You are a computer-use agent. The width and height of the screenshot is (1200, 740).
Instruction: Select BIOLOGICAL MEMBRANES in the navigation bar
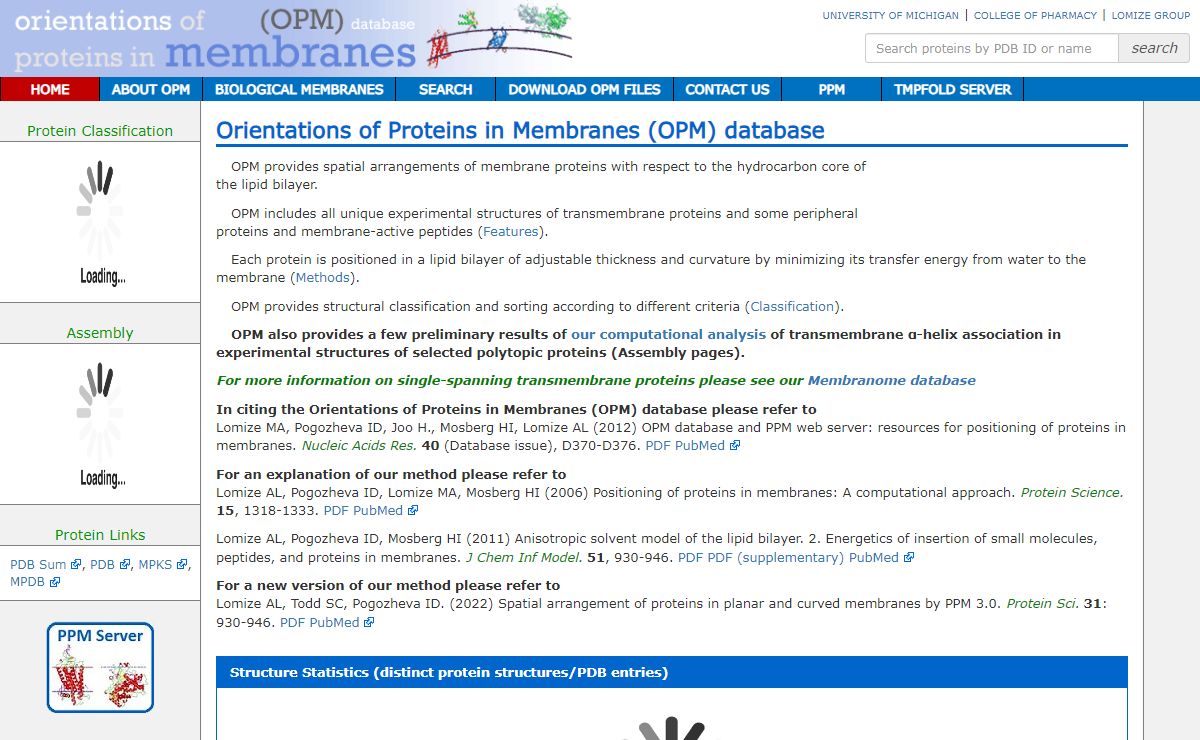point(299,89)
